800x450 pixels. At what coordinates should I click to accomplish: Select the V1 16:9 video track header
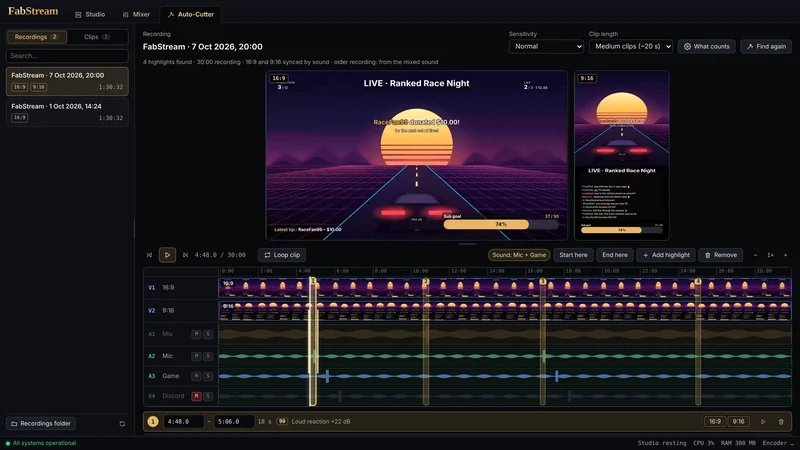[x=181, y=288]
